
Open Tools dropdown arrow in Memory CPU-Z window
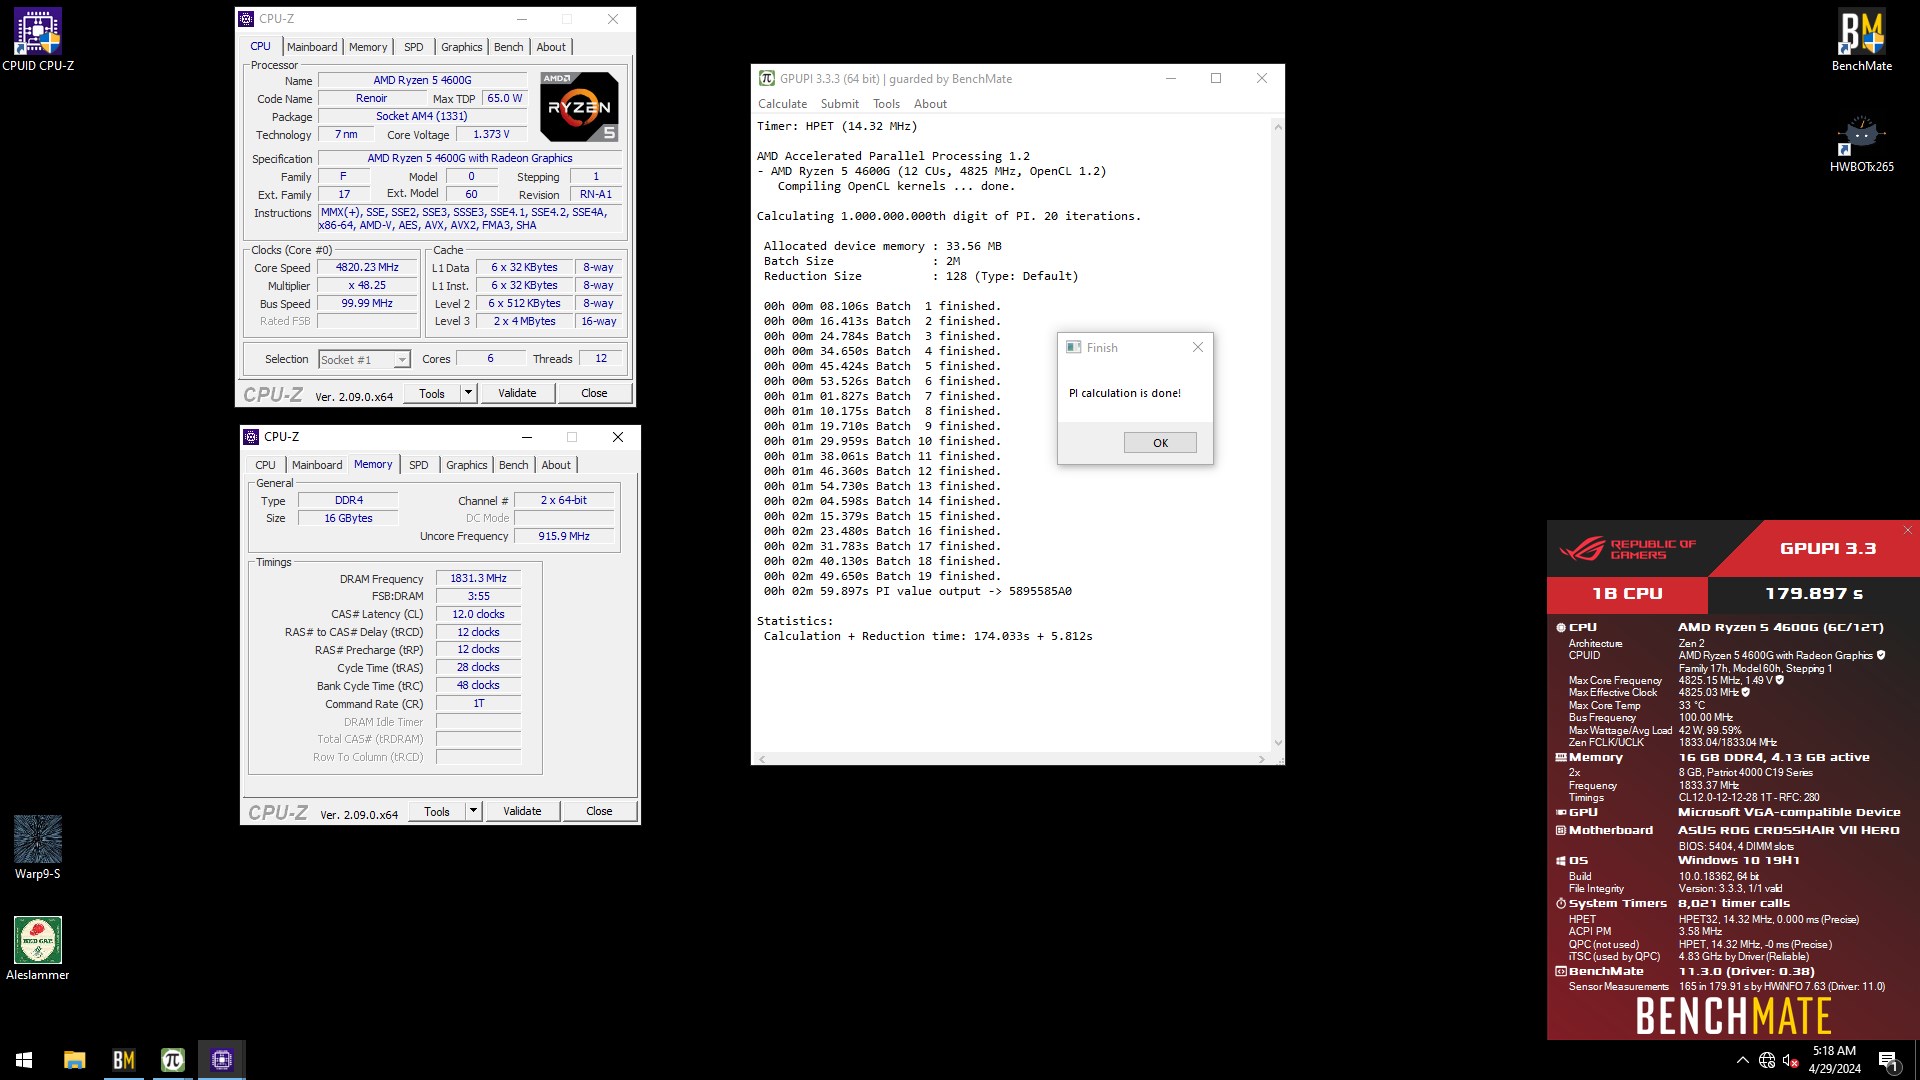point(472,811)
